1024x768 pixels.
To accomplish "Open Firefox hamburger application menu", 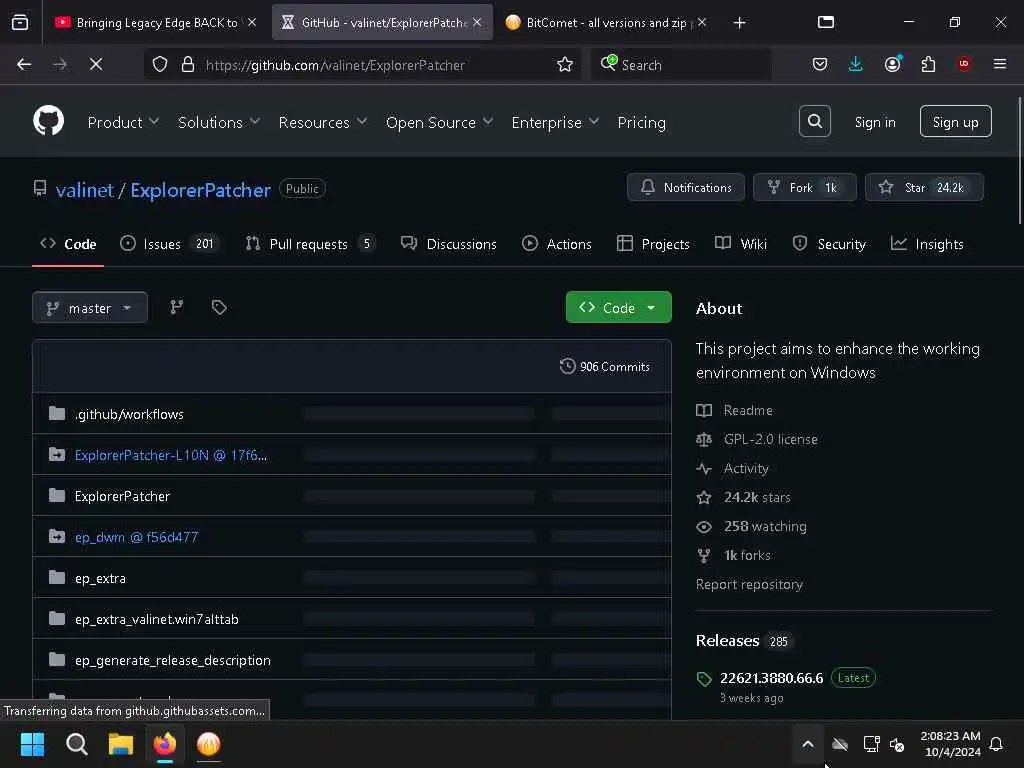I will click(1000, 64).
